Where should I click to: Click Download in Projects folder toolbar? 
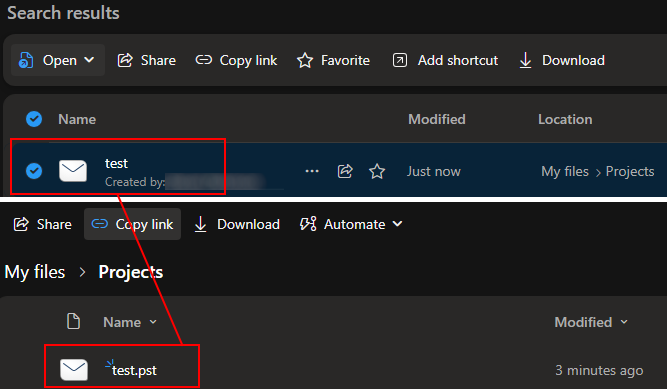[x=237, y=224]
